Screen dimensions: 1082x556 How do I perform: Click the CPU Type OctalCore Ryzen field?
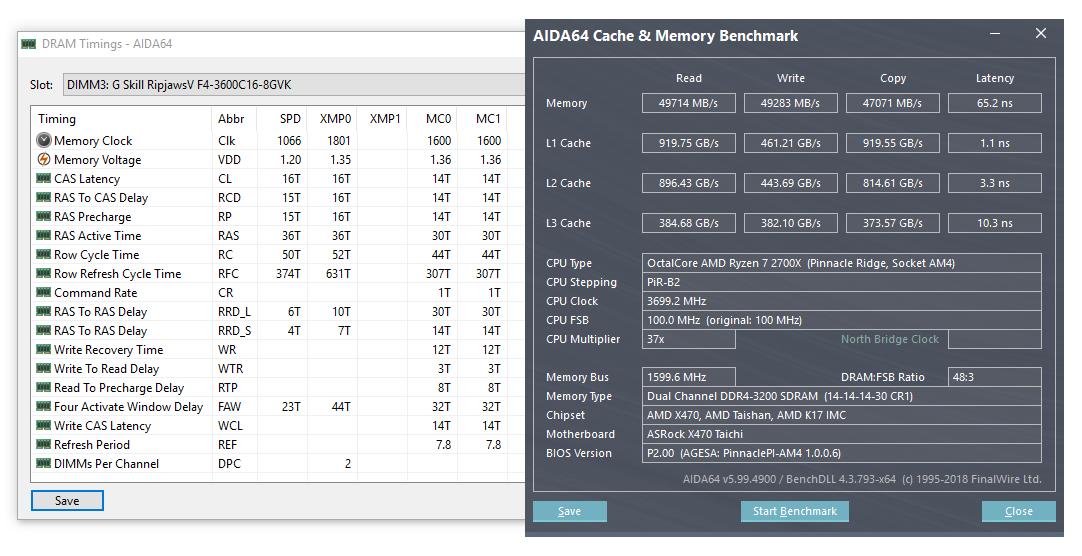842,263
